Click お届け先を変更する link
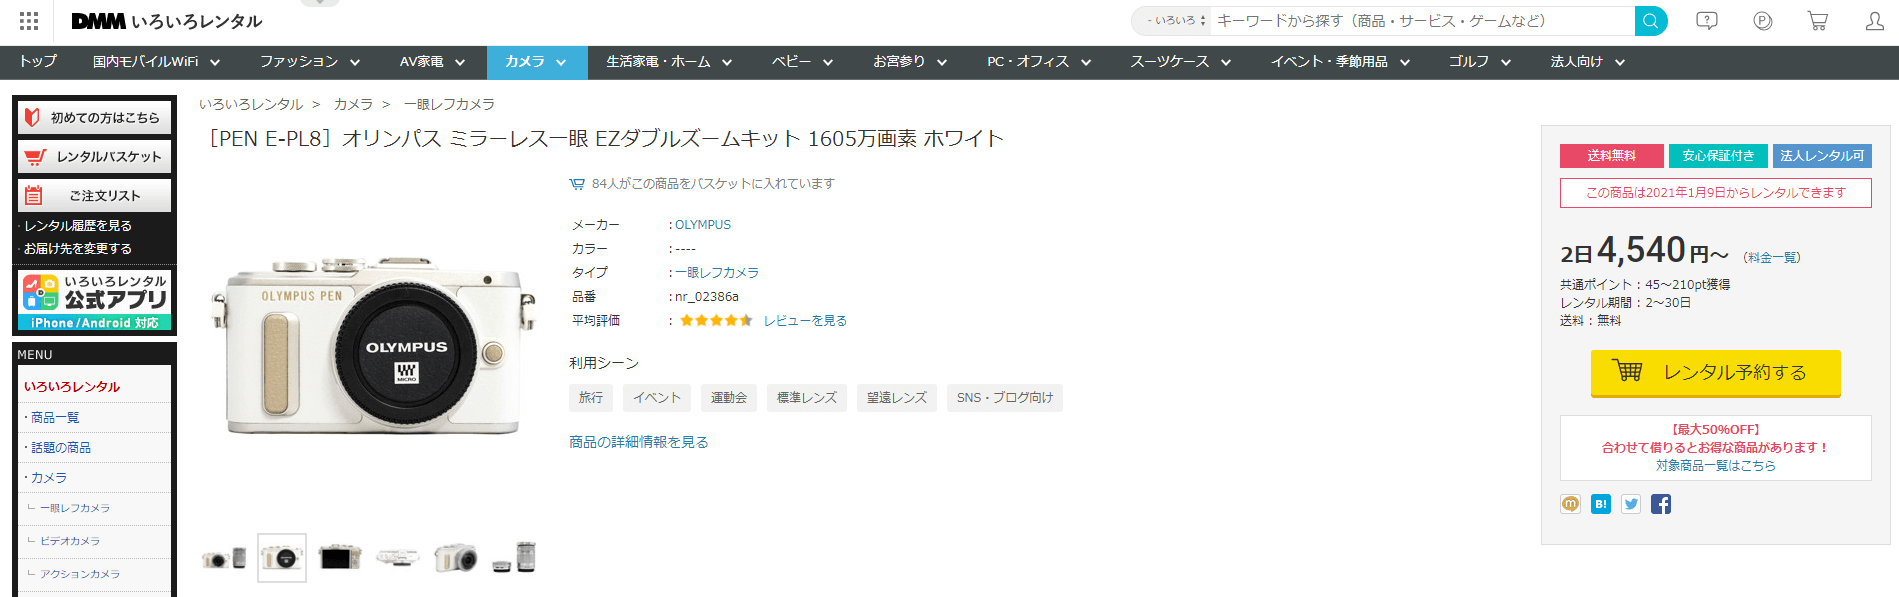 click(x=78, y=249)
